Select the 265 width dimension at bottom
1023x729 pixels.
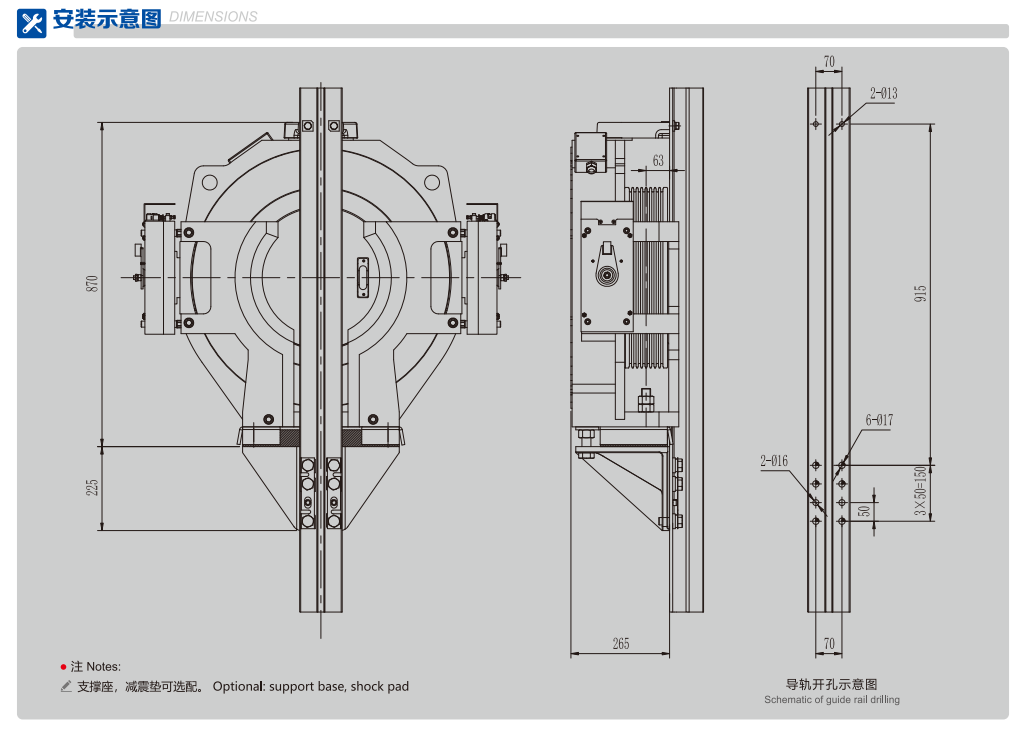(620, 644)
